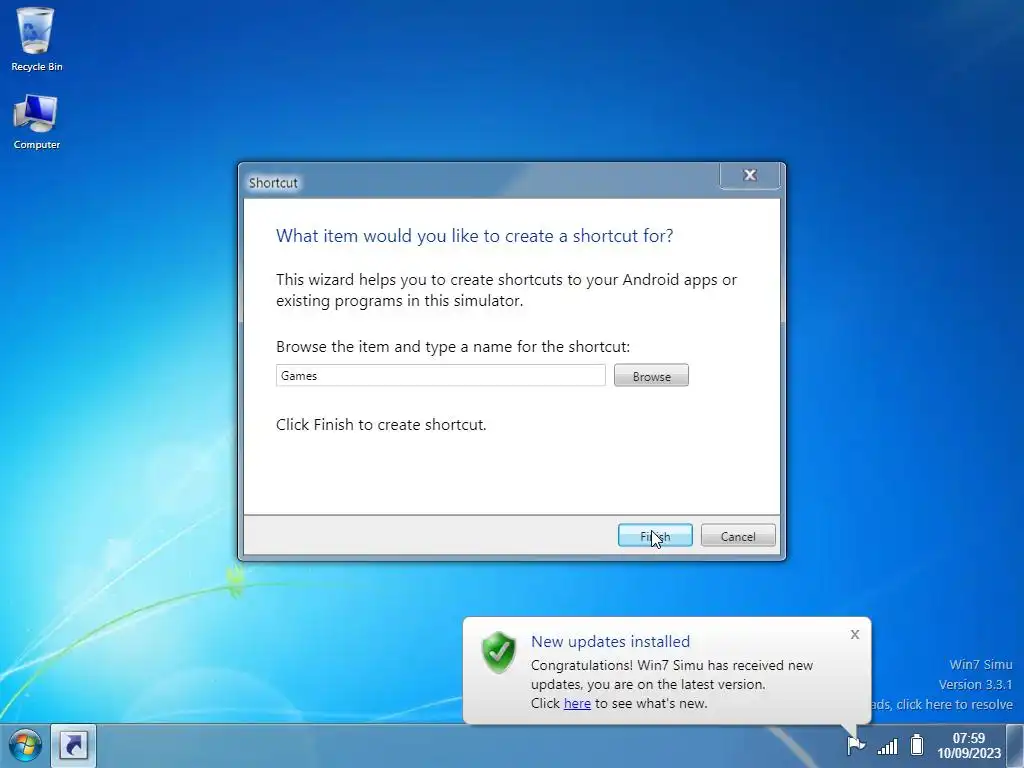Focus the shortcut name field containing Games
This screenshot has height=768, width=1024.
441,376
